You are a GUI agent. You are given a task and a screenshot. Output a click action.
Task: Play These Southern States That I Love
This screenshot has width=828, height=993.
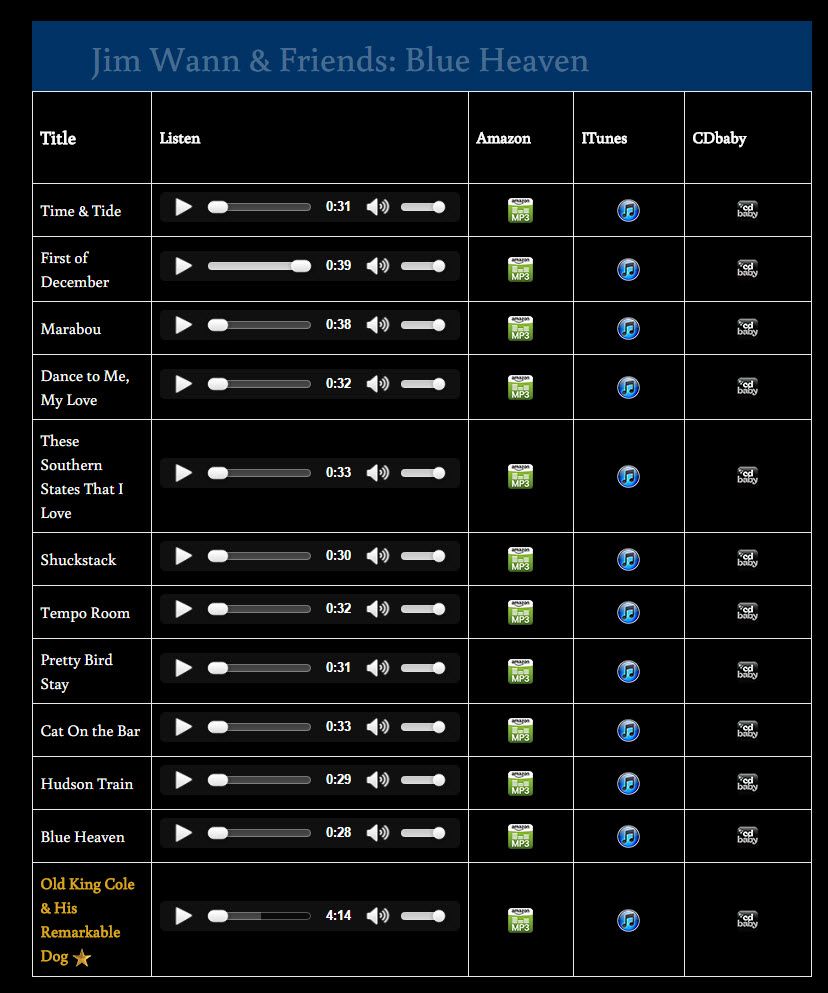(x=184, y=473)
